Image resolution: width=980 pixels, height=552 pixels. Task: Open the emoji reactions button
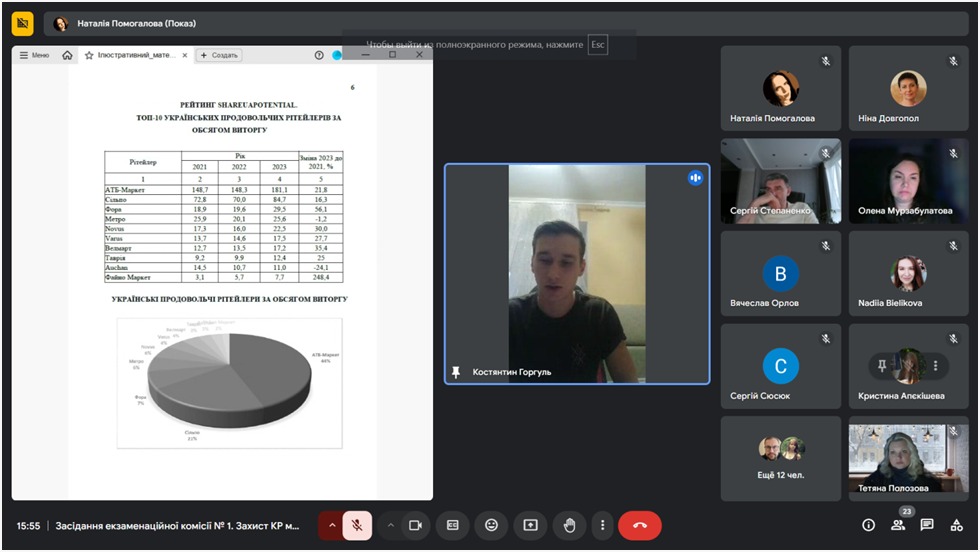491,525
